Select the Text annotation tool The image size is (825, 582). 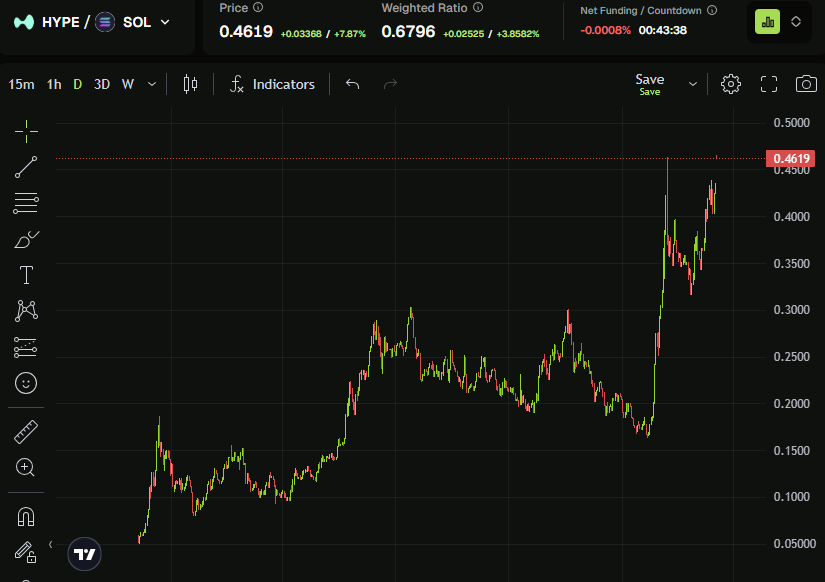(26, 275)
